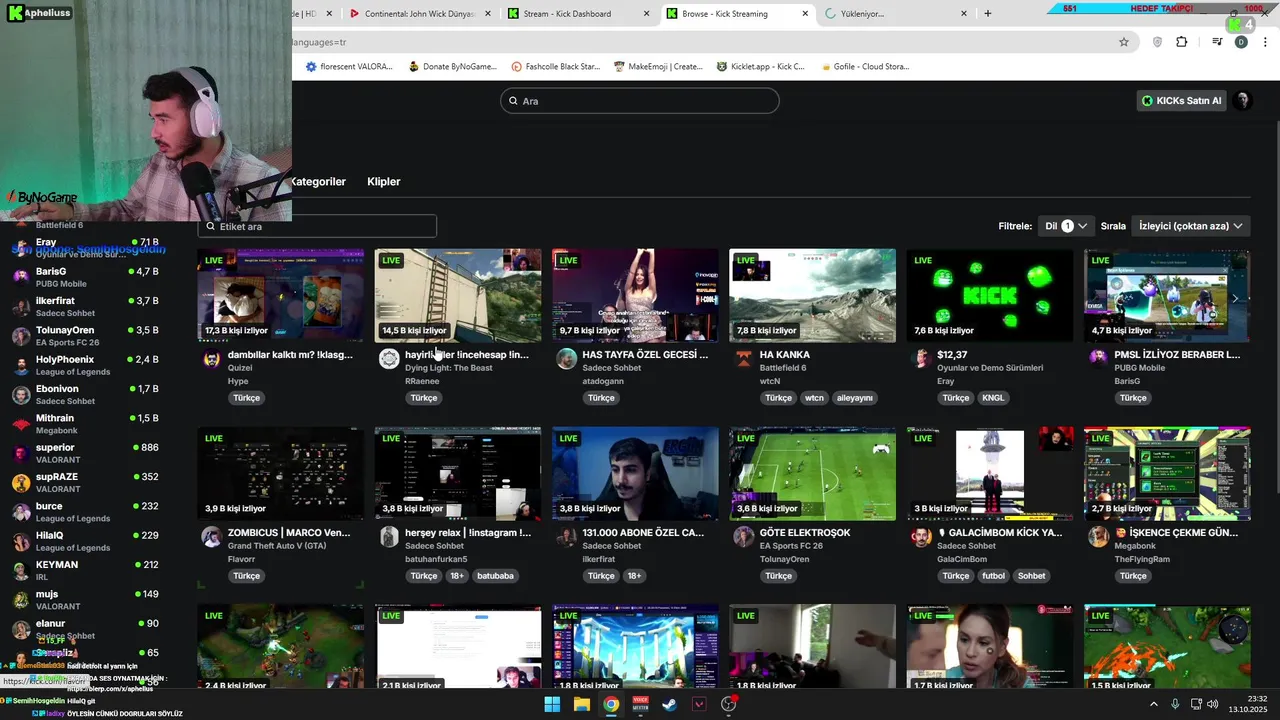The width and height of the screenshot is (1280, 720).
Task: Open a new browser tab
Action: coord(988,14)
